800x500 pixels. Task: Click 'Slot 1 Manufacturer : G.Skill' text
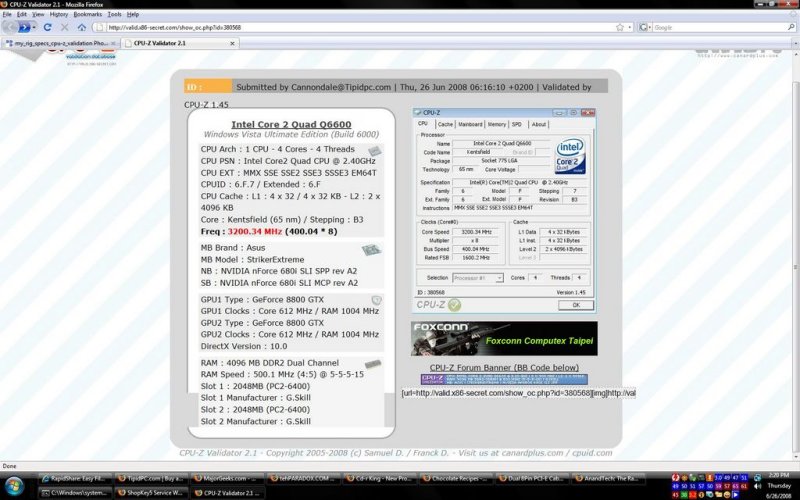pyautogui.click(x=256, y=397)
